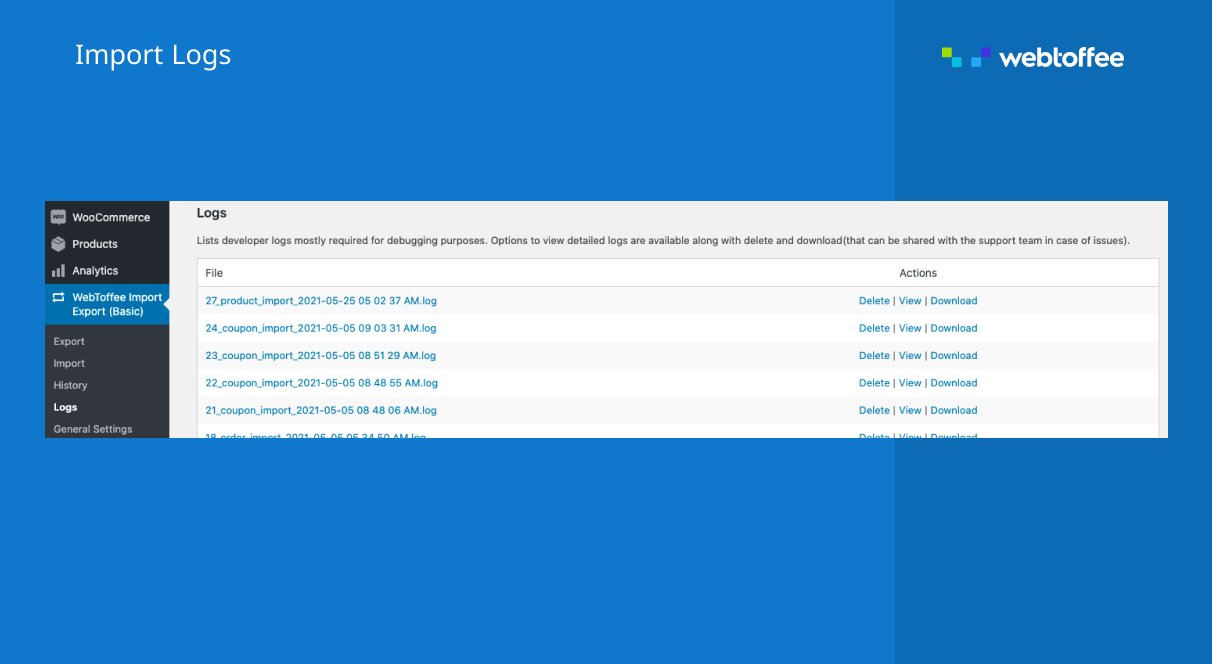This screenshot has width=1212, height=664.
Task: Select the Logs submenu item
Action: (x=65, y=407)
